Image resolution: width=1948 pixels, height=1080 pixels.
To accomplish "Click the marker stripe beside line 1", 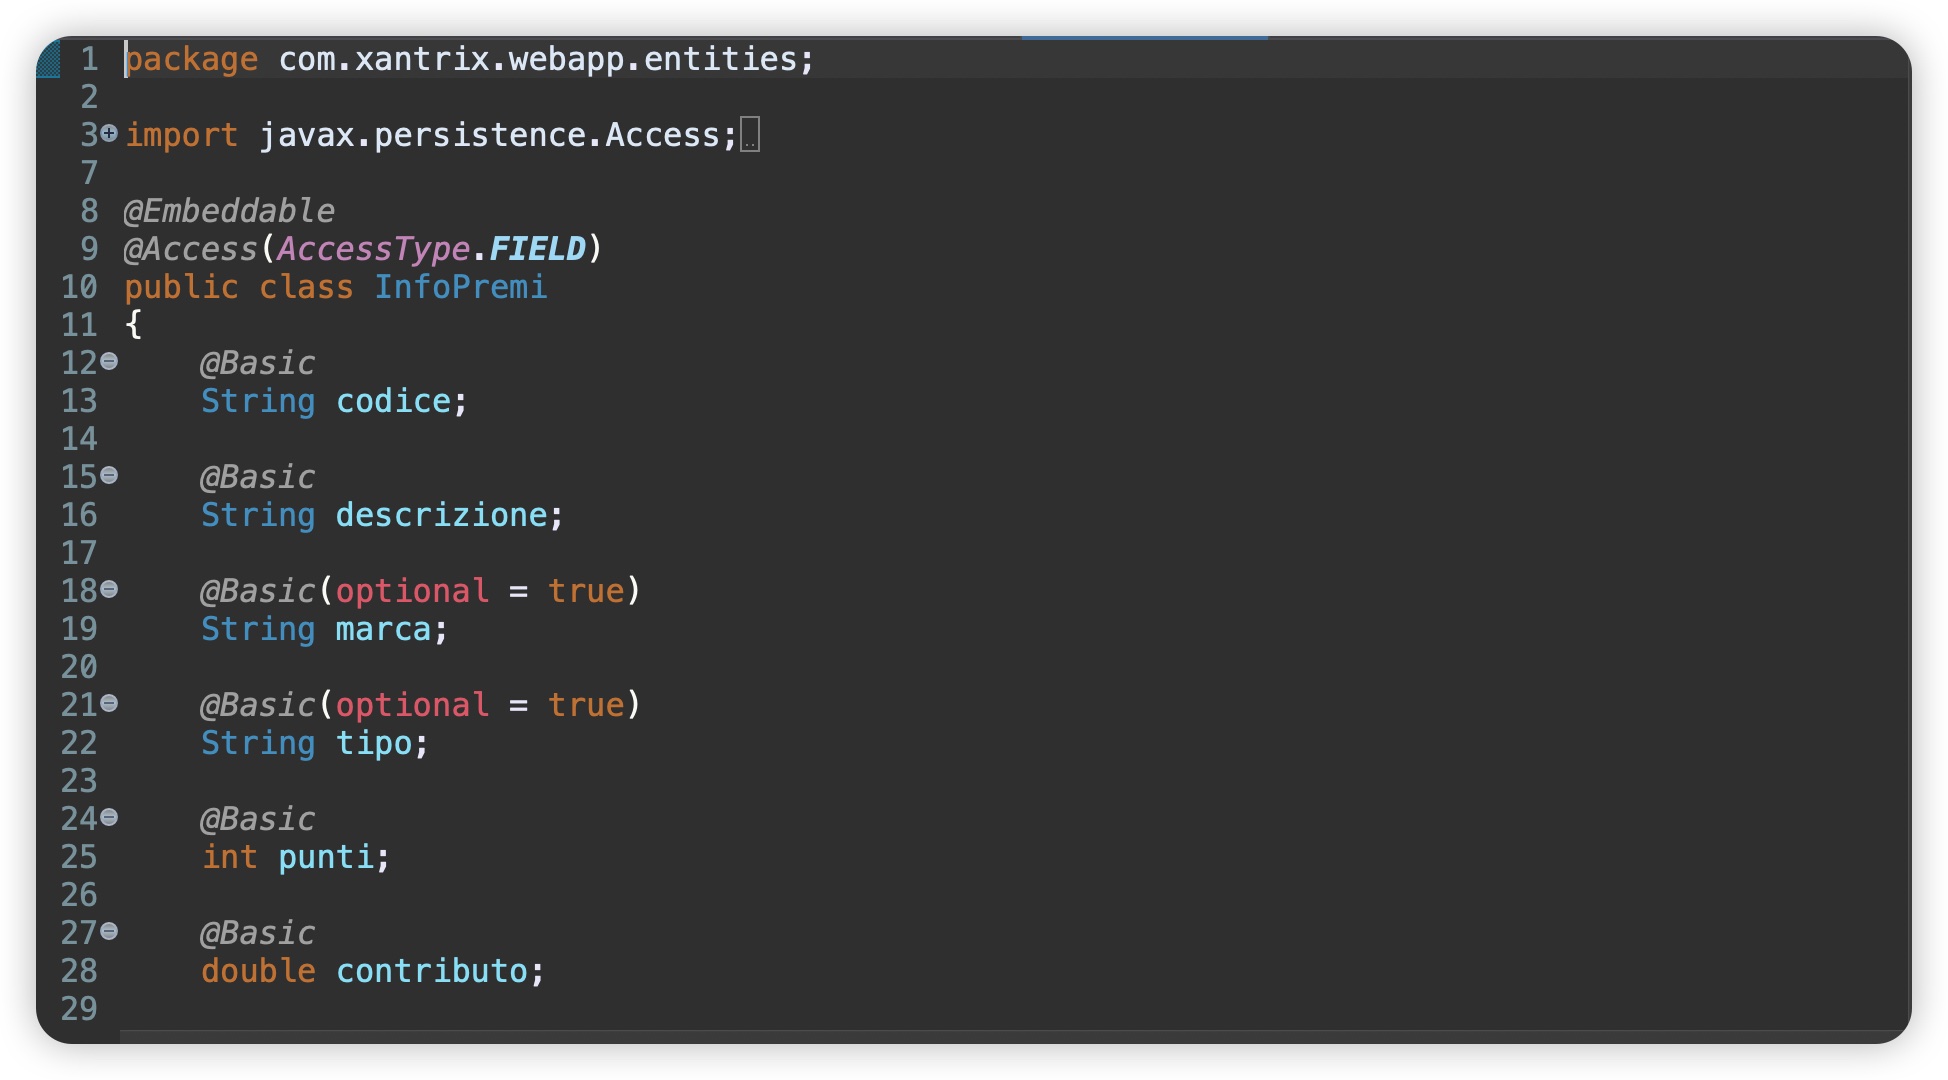I will [x=48, y=59].
